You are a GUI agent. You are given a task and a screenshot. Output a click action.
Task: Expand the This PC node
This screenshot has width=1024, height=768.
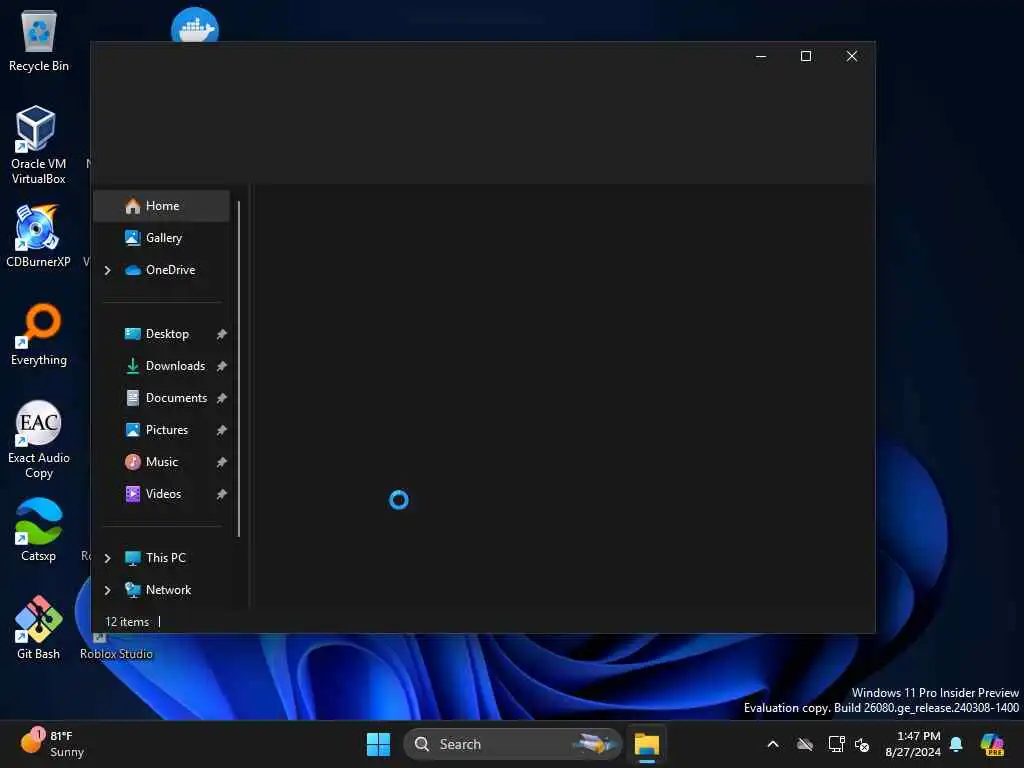108,558
